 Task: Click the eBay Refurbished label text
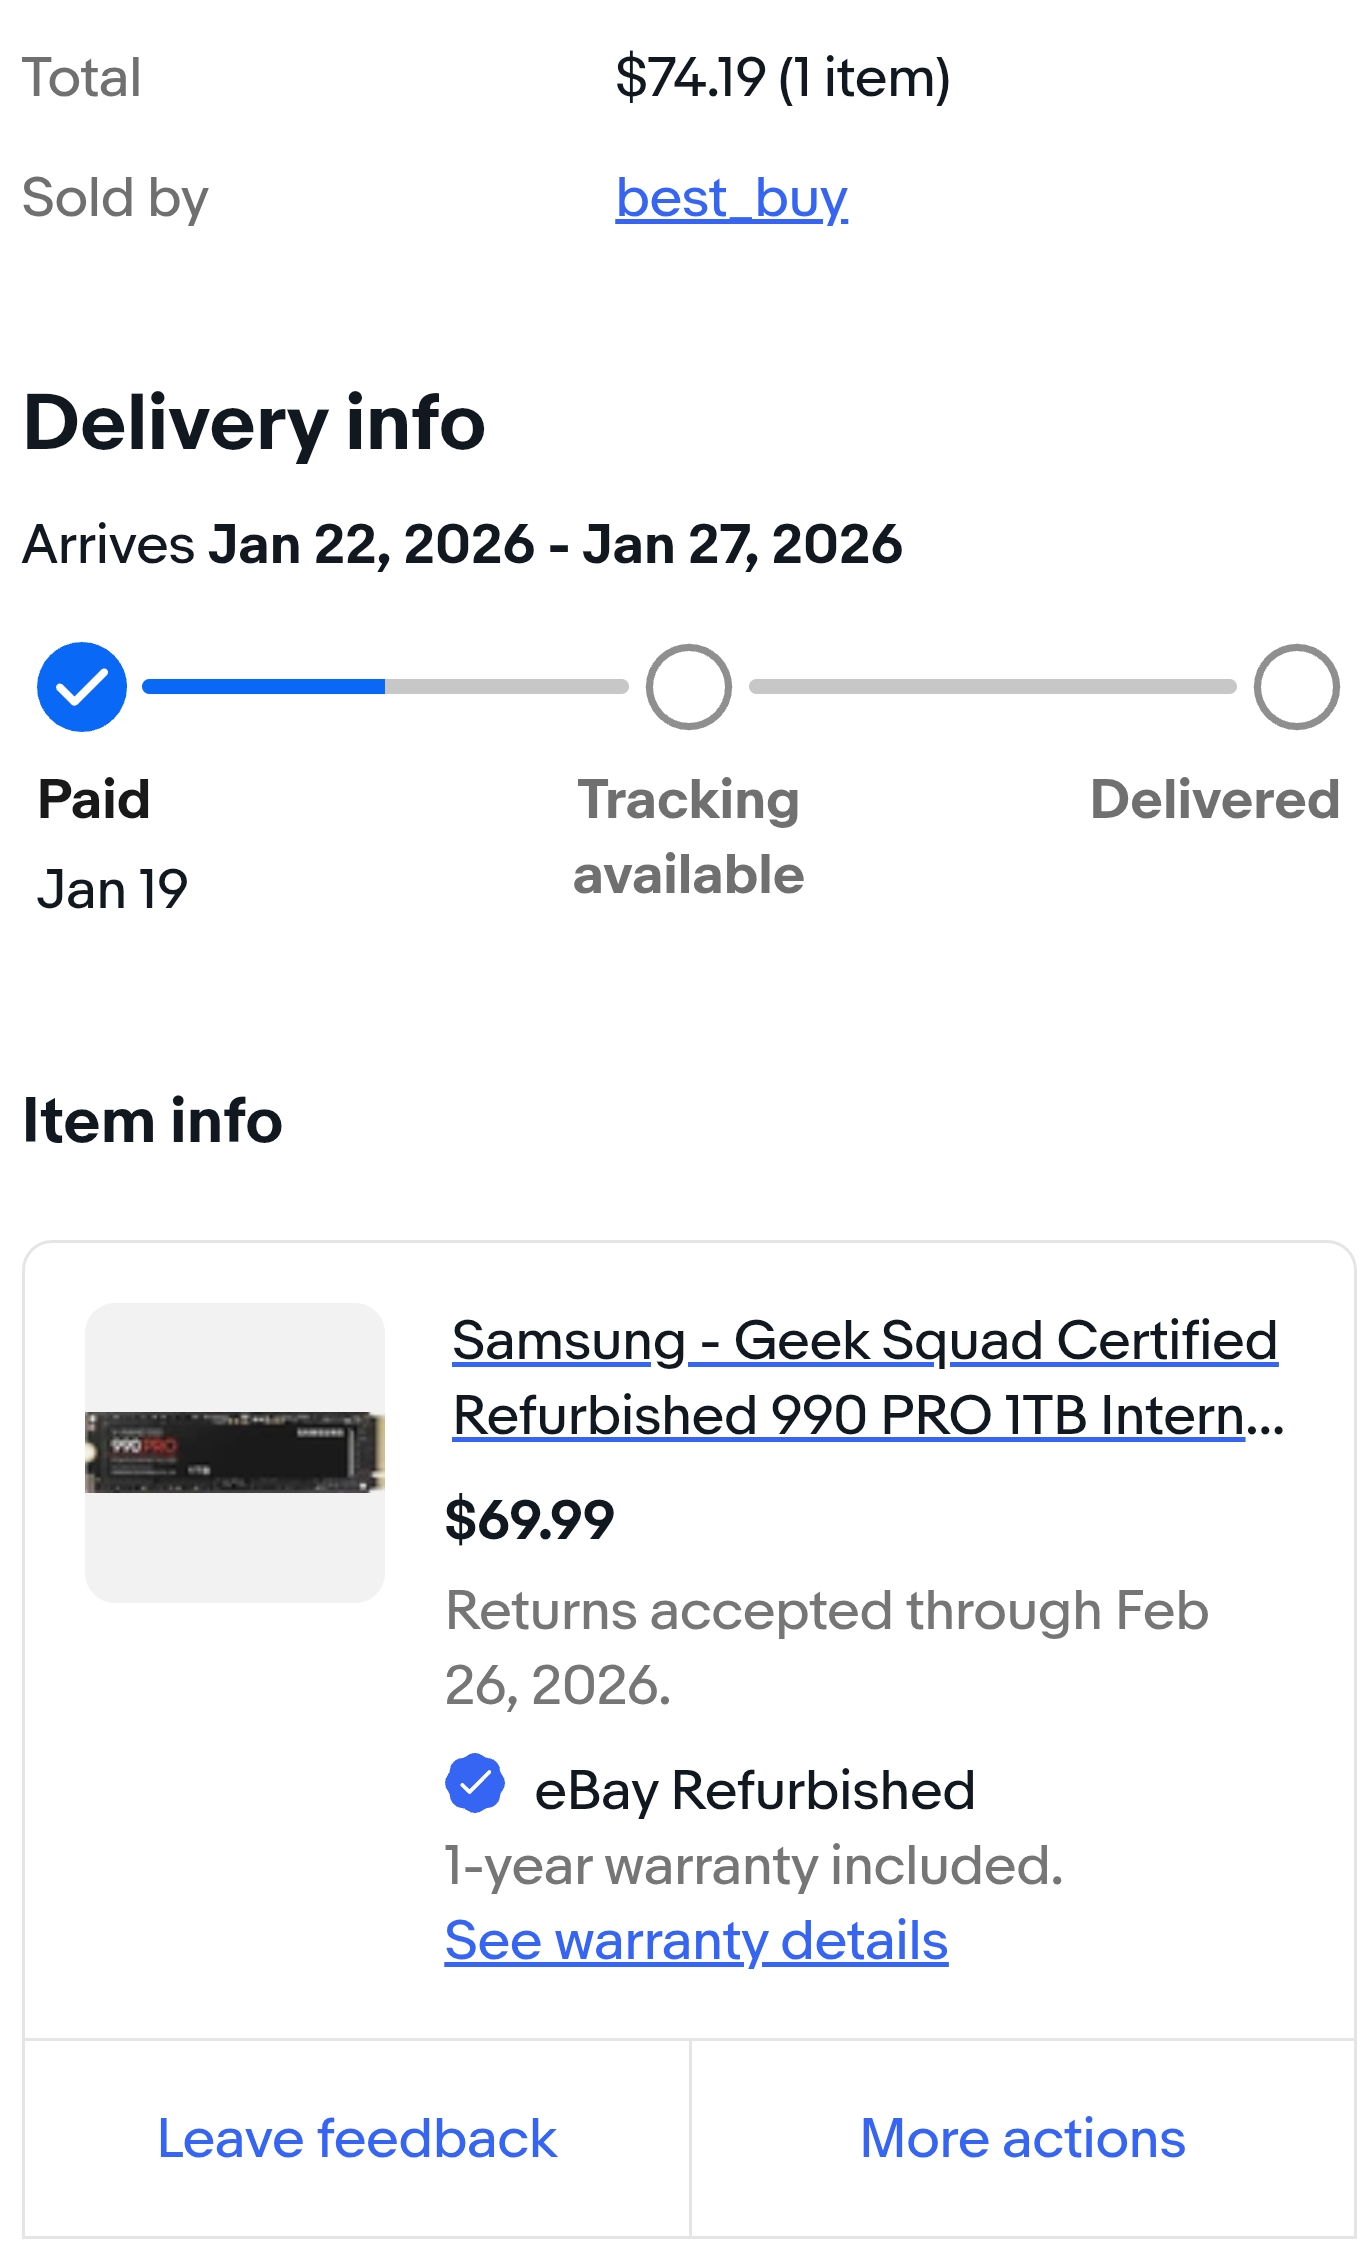(x=754, y=1790)
